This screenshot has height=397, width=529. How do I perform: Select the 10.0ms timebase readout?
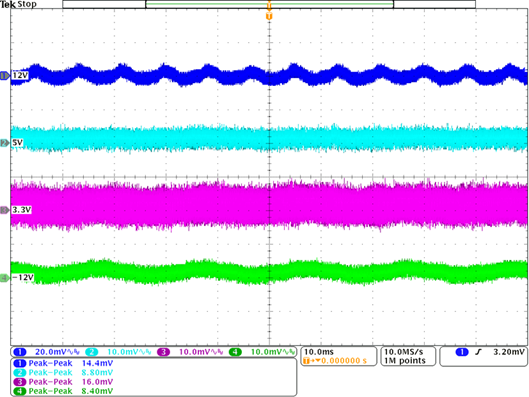click(318, 352)
